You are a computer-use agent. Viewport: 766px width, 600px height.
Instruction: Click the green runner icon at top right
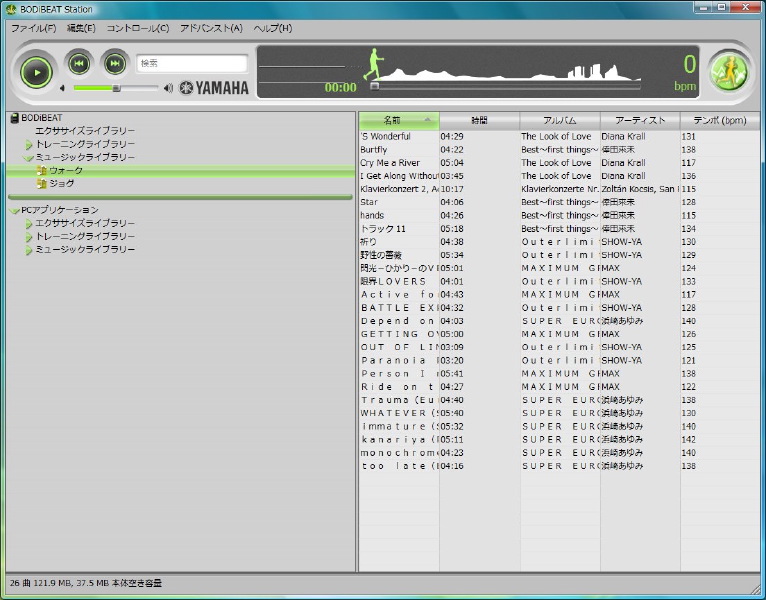(728, 70)
